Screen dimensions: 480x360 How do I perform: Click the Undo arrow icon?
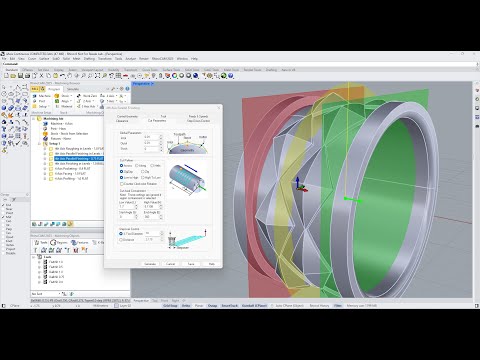62,76
